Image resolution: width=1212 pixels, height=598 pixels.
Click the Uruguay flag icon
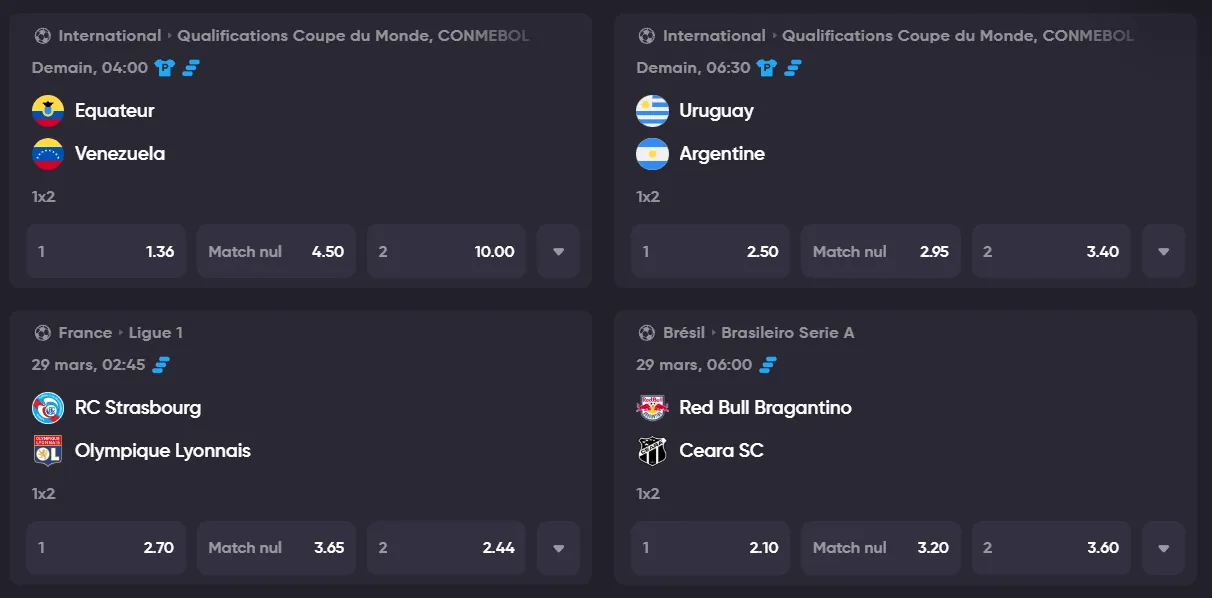point(652,111)
